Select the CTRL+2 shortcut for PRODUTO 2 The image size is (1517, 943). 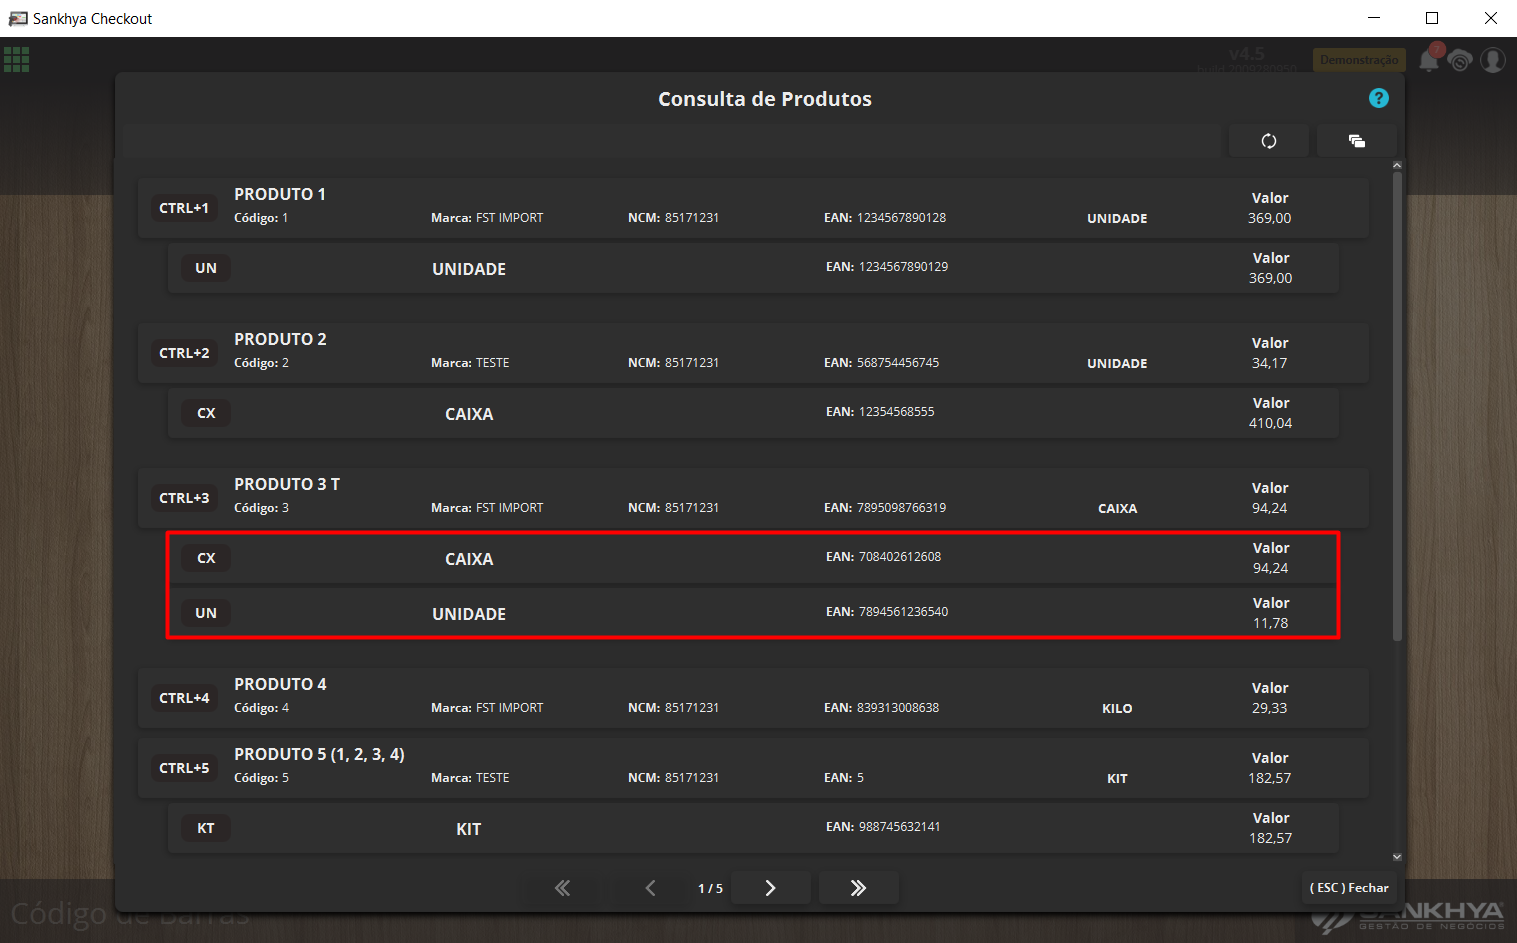(184, 353)
